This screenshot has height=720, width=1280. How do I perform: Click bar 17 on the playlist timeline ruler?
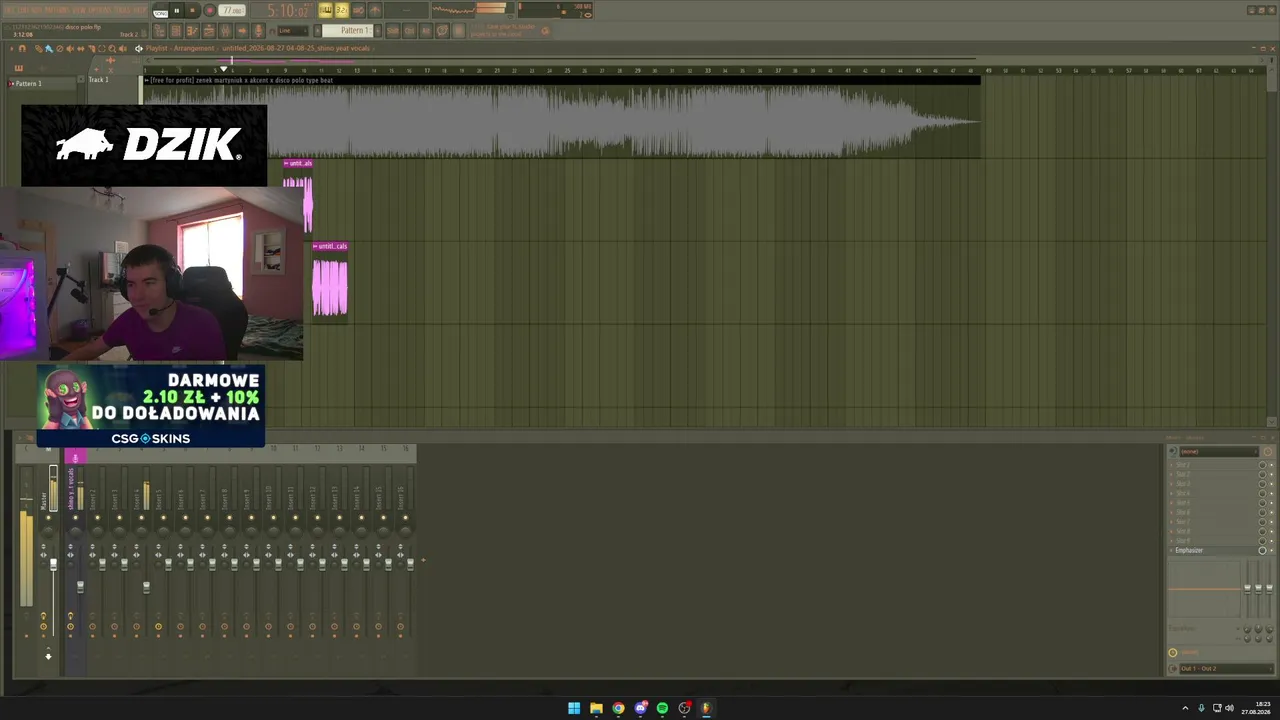[427, 71]
